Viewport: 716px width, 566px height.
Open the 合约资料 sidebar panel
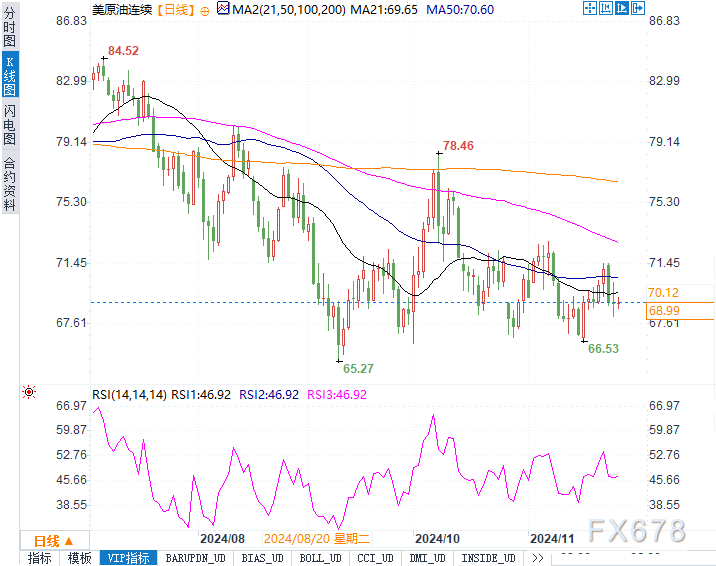[10, 183]
